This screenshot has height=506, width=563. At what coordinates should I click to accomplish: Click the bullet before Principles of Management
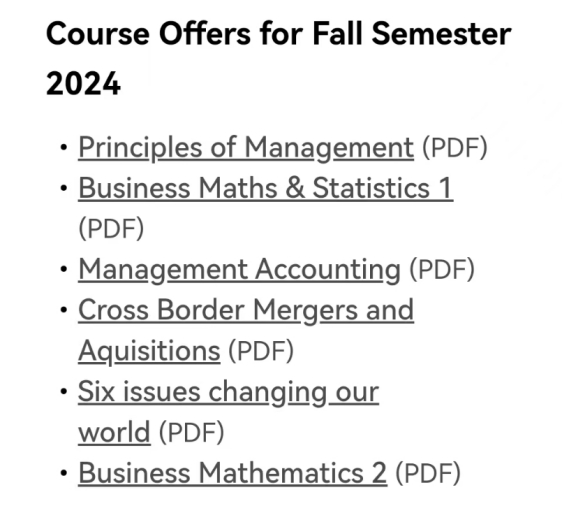tap(64, 147)
